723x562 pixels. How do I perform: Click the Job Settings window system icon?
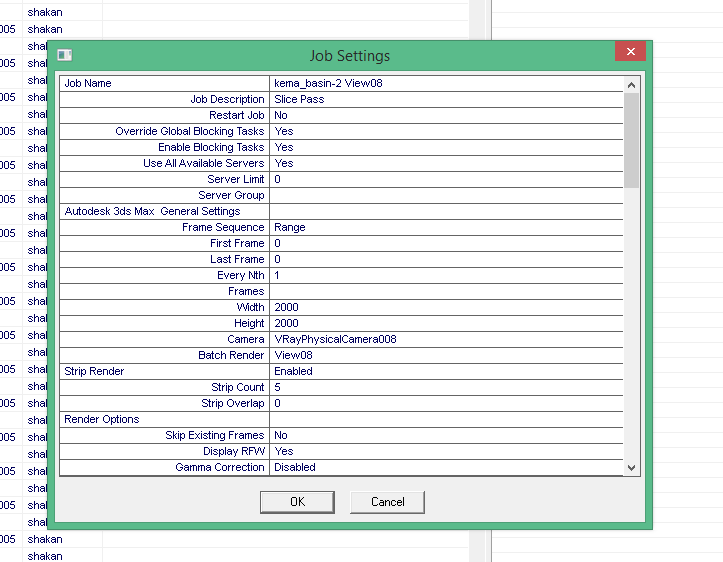pyautogui.click(x=65, y=55)
